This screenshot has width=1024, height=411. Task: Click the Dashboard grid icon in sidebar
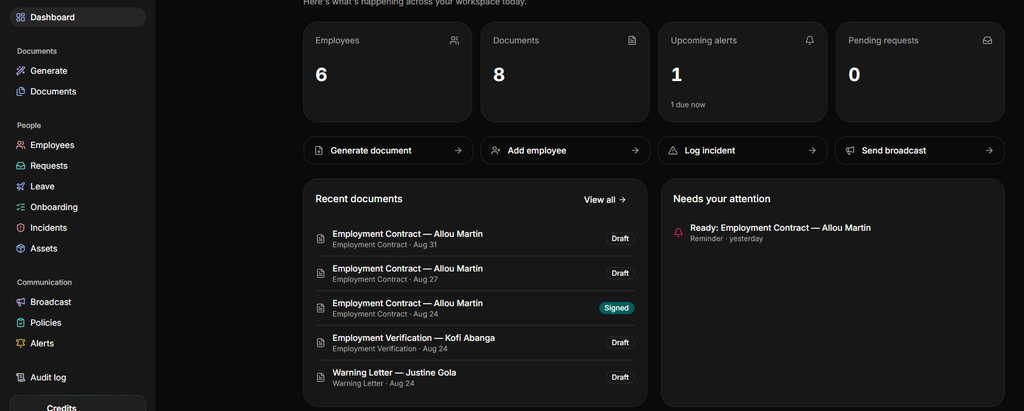21,18
